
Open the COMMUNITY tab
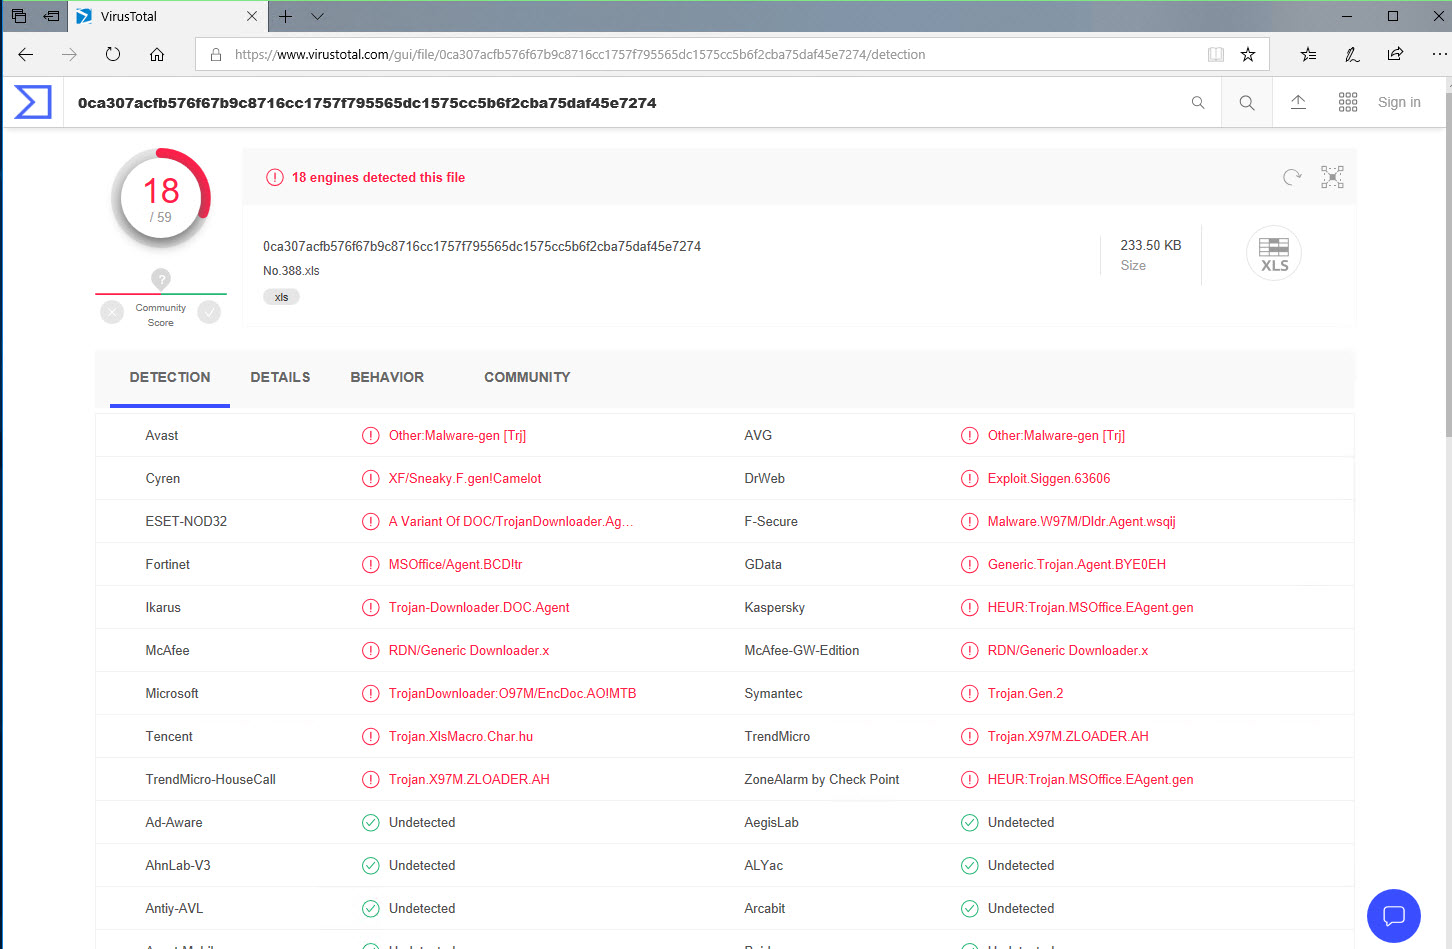[x=527, y=377]
